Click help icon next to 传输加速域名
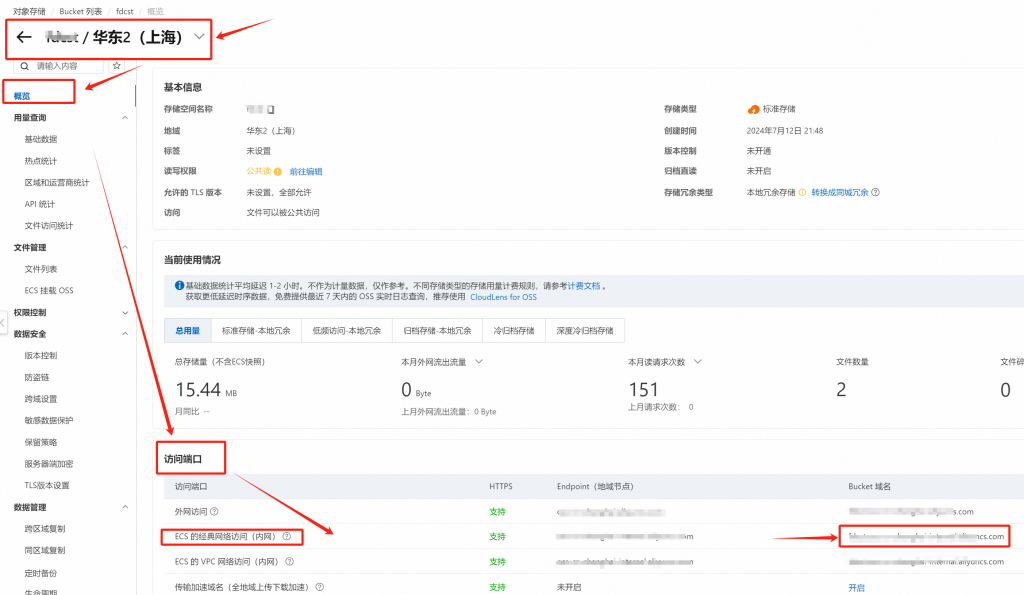1024x595 pixels. pyautogui.click(x=319, y=587)
